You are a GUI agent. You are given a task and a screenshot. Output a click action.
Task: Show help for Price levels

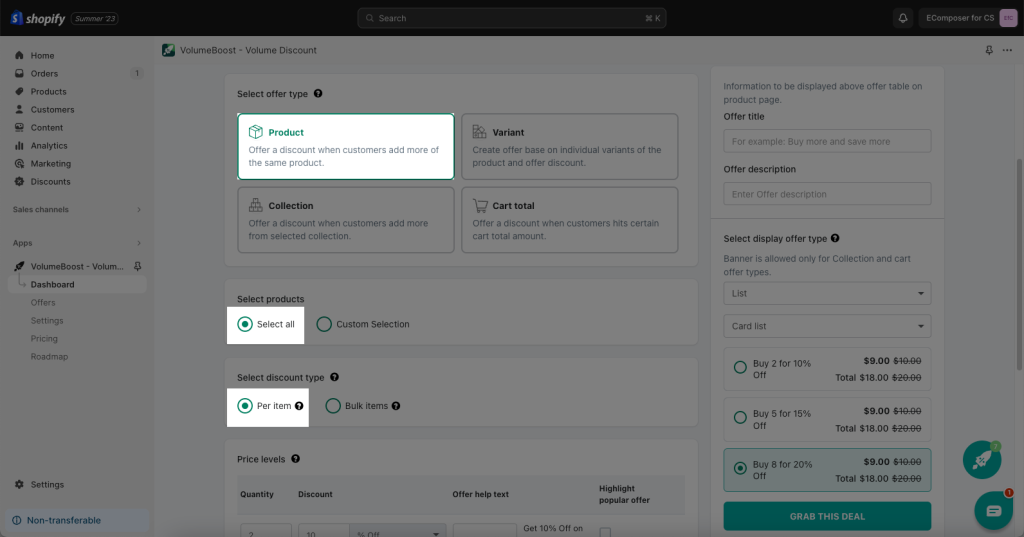[295, 459]
